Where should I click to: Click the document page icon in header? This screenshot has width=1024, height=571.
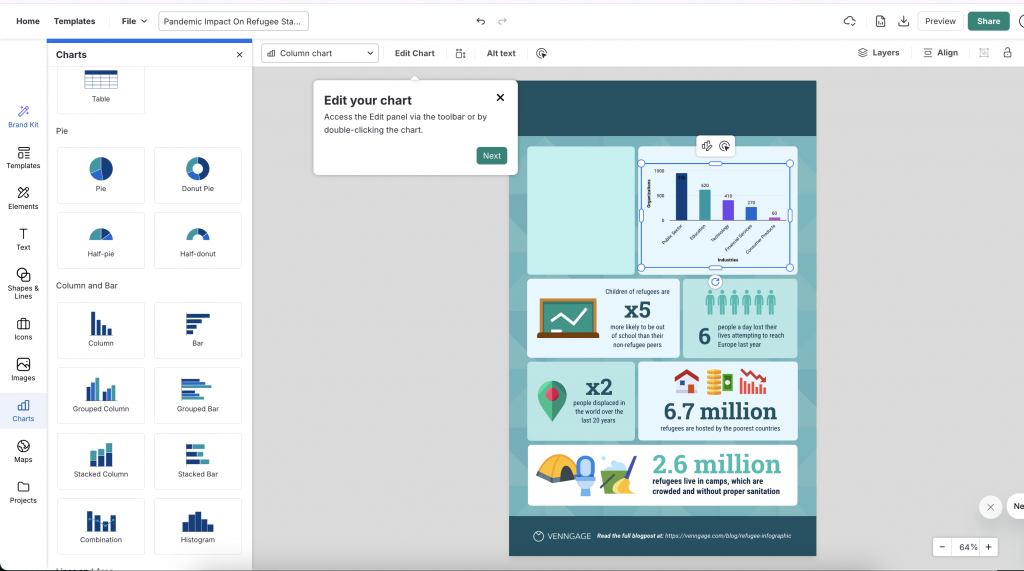point(880,21)
